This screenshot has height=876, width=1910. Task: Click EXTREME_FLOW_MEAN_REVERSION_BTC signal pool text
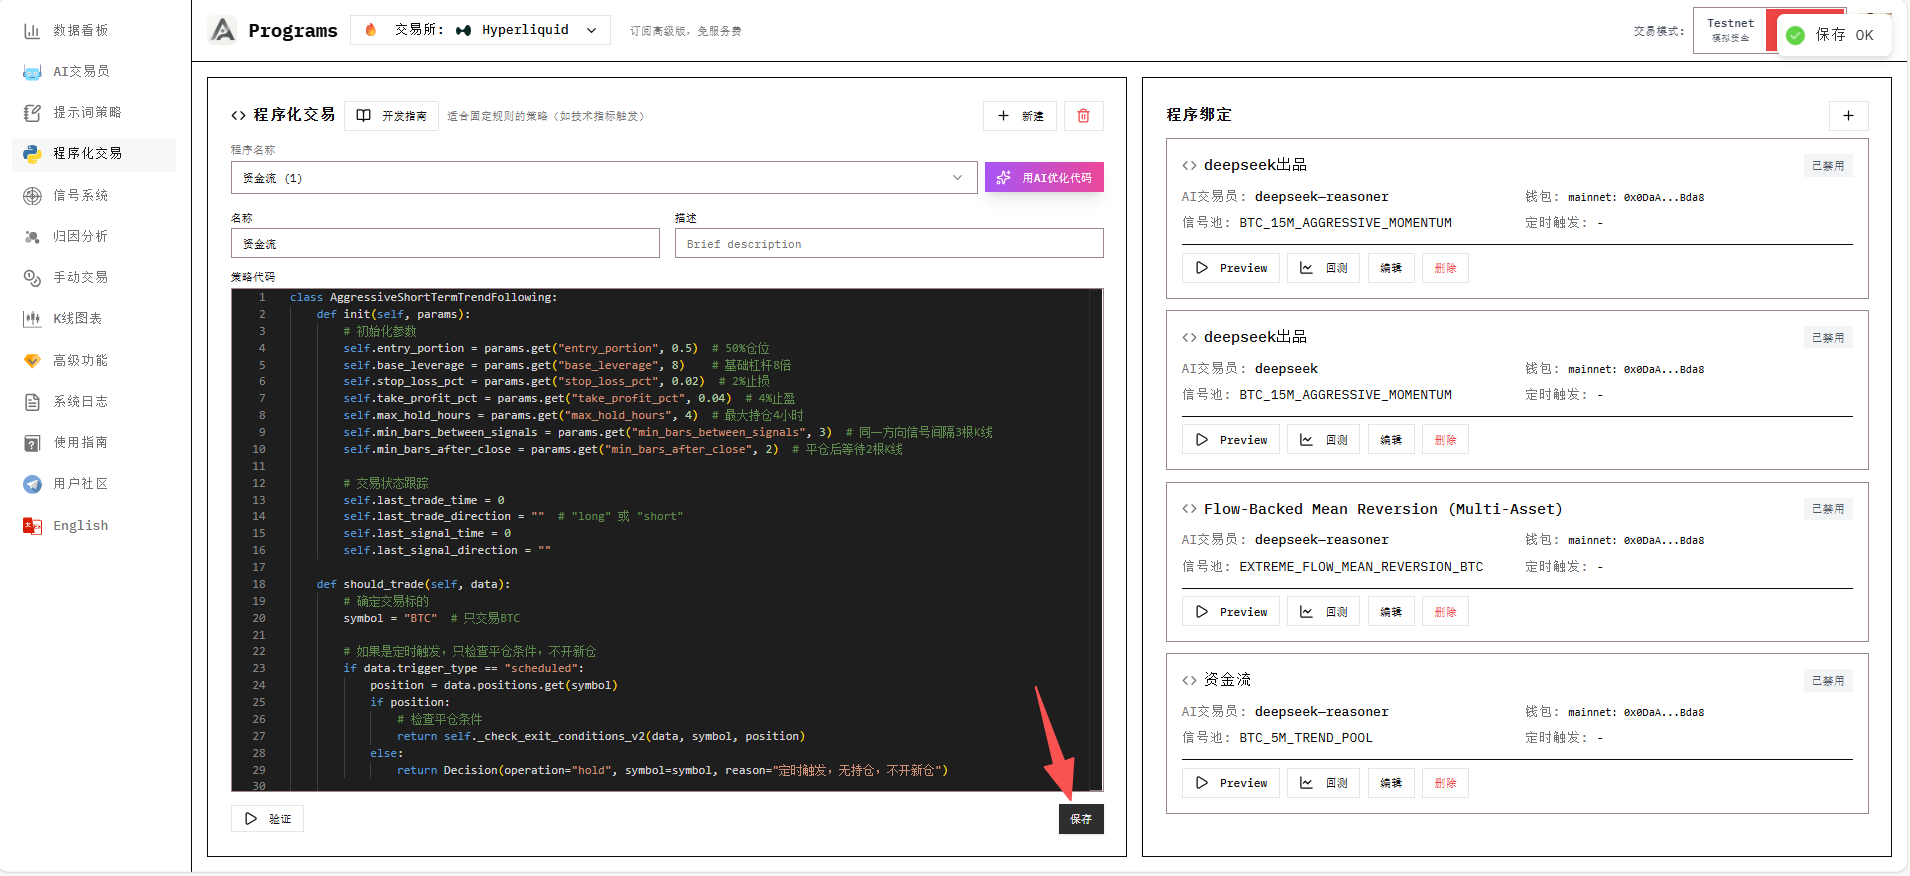click(x=1361, y=567)
